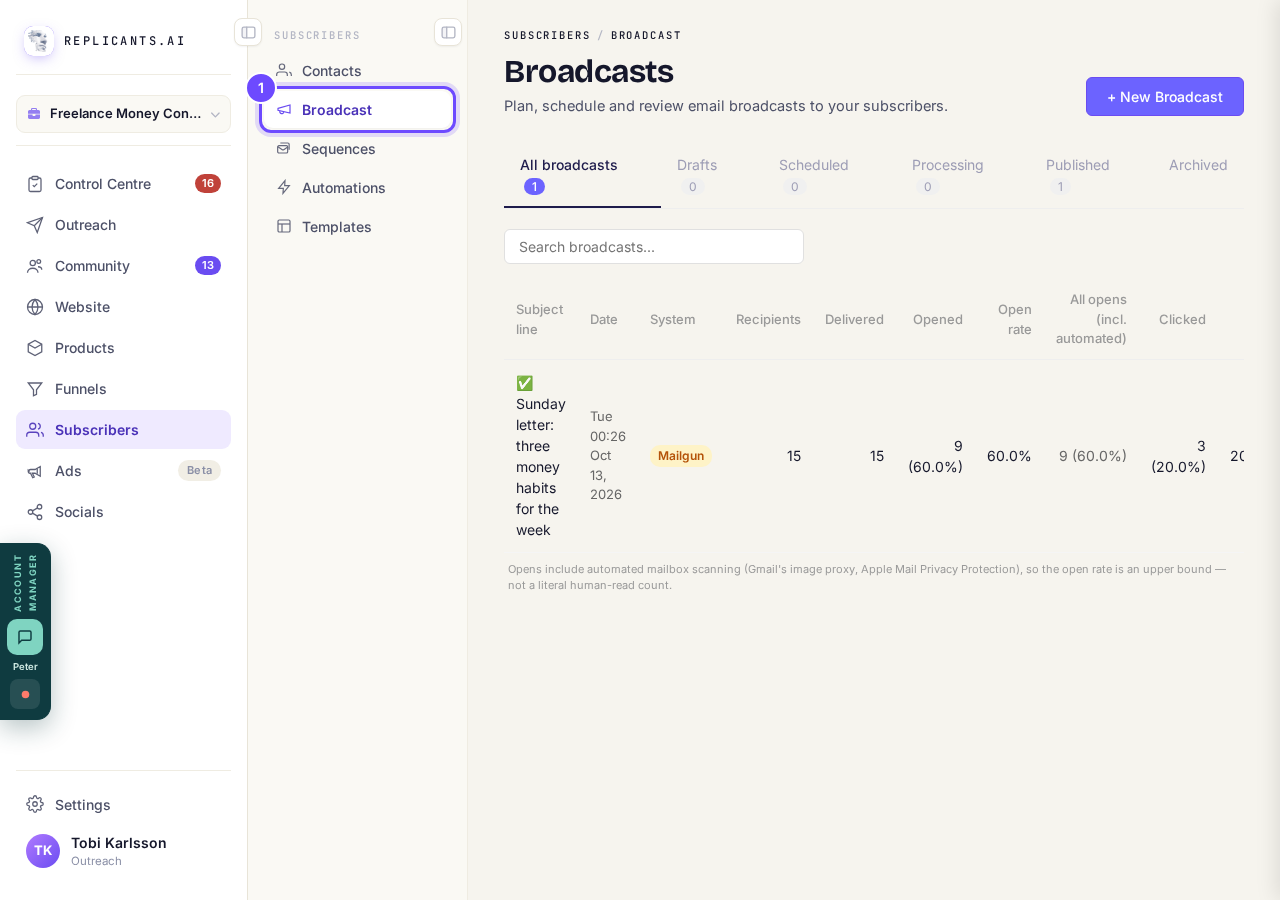Open Funnels filter icon

click(x=35, y=389)
